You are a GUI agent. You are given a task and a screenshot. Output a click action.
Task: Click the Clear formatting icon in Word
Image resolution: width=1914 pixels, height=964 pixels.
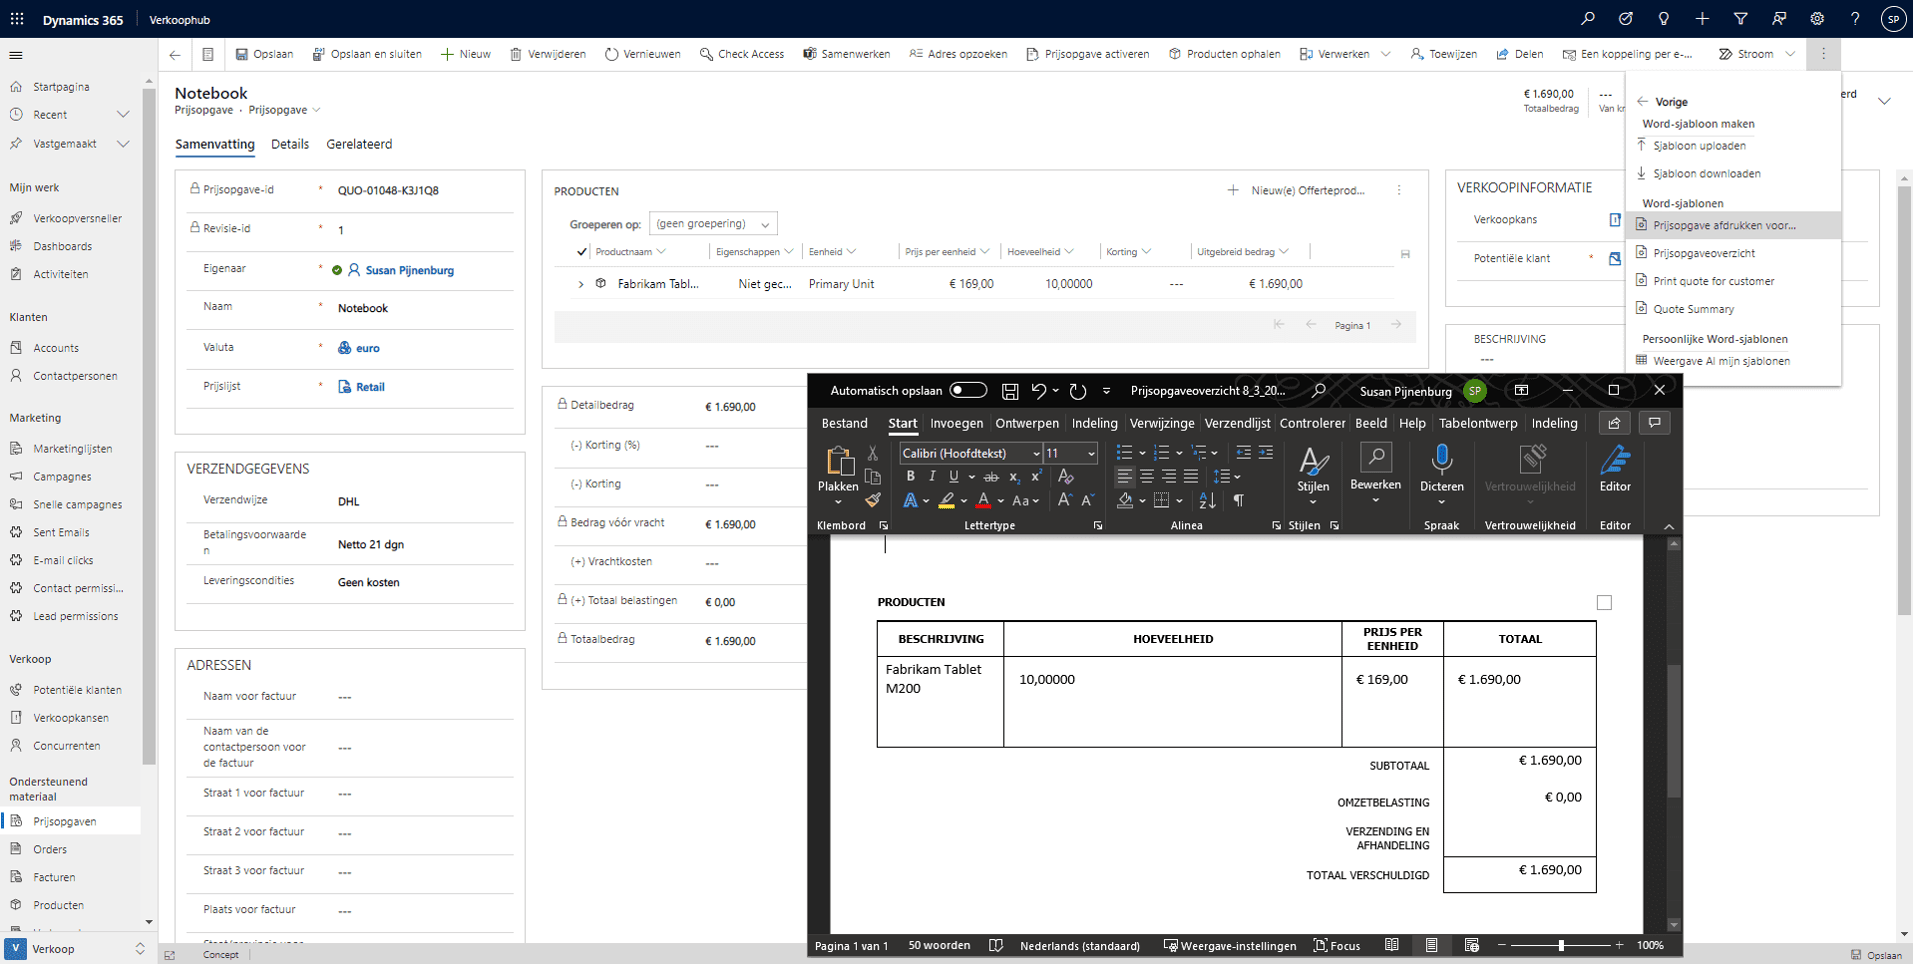[1066, 477]
